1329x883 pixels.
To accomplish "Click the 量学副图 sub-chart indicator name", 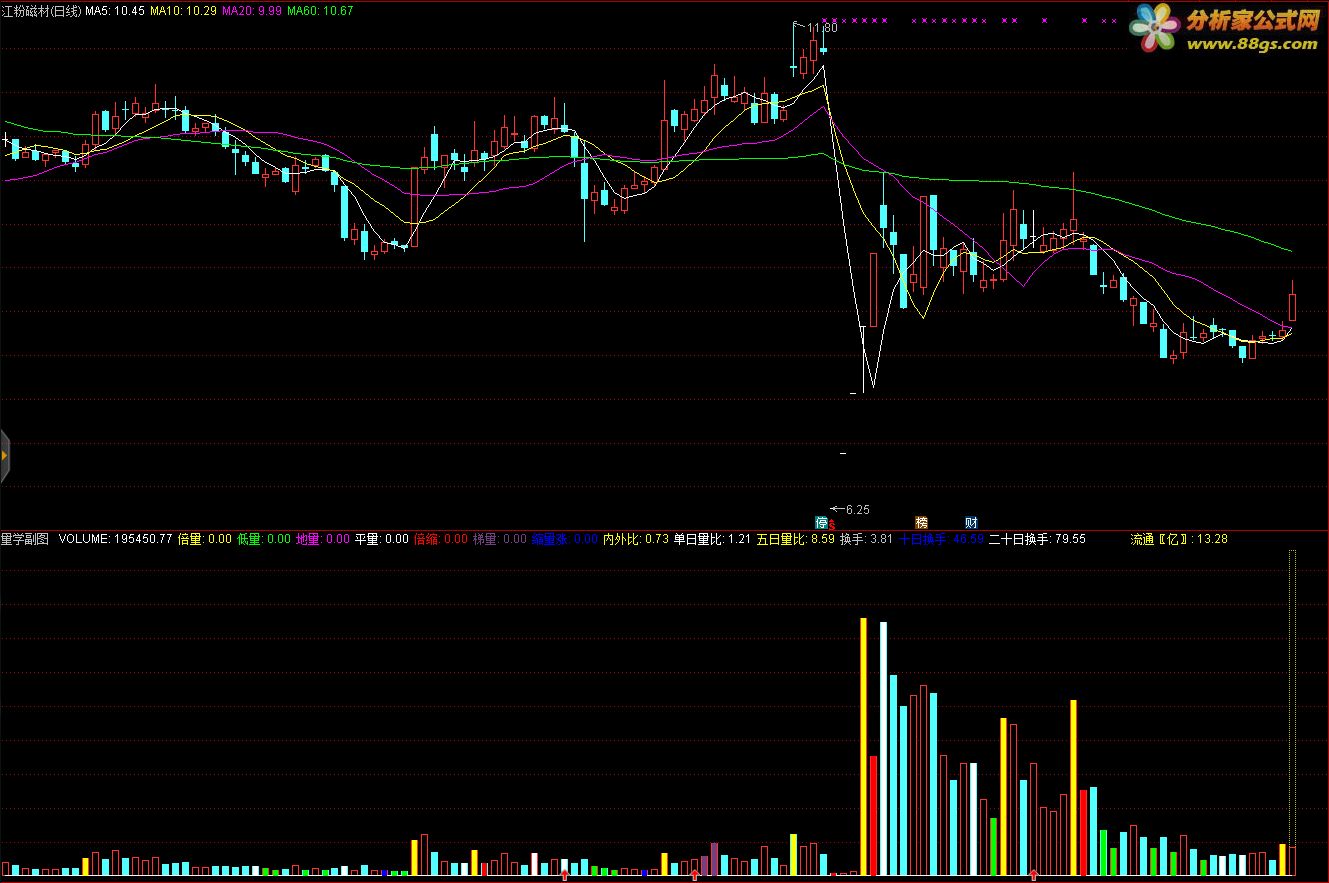I will coord(24,539).
